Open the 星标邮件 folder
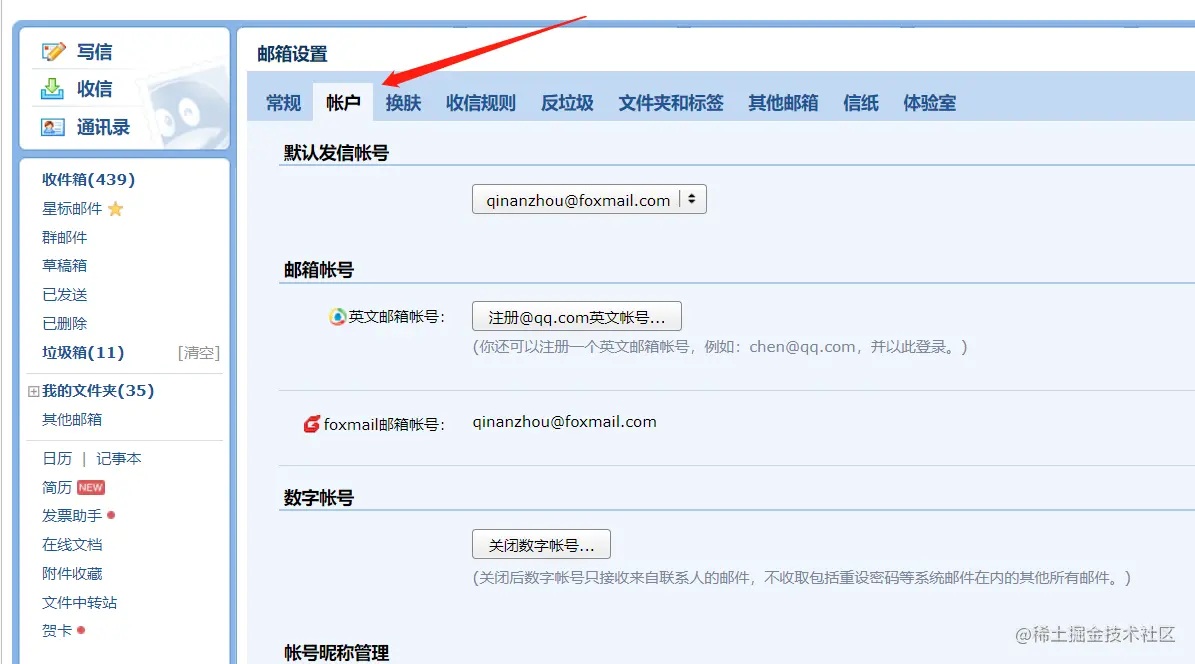This screenshot has height=664, width=1195. (x=72, y=209)
